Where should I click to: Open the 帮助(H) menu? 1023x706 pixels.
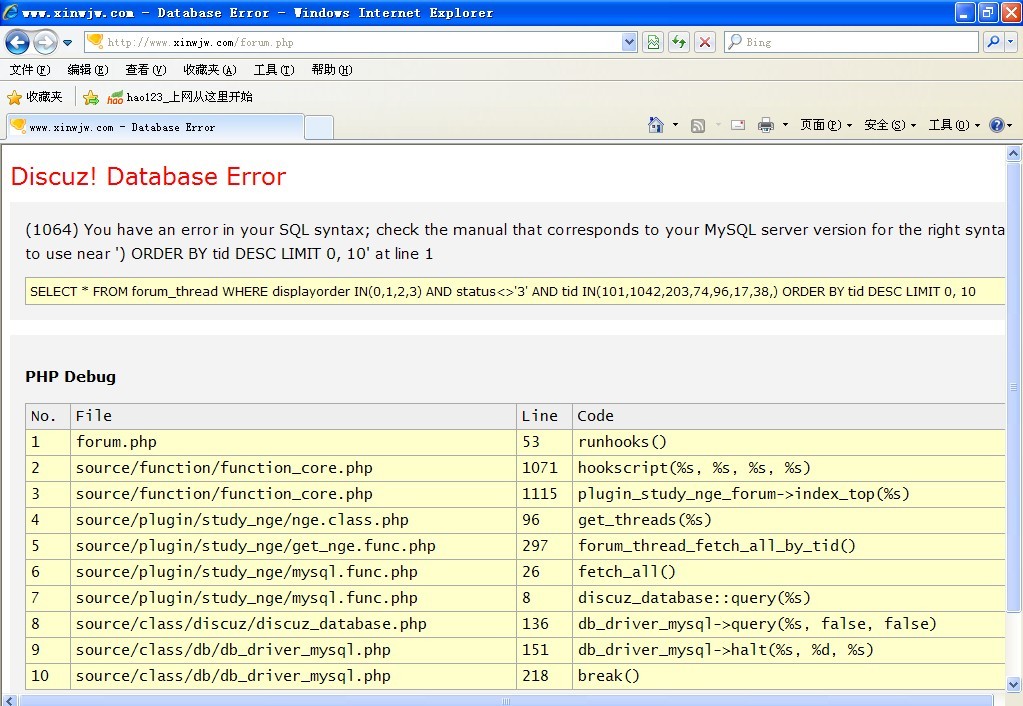pyautogui.click(x=332, y=70)
